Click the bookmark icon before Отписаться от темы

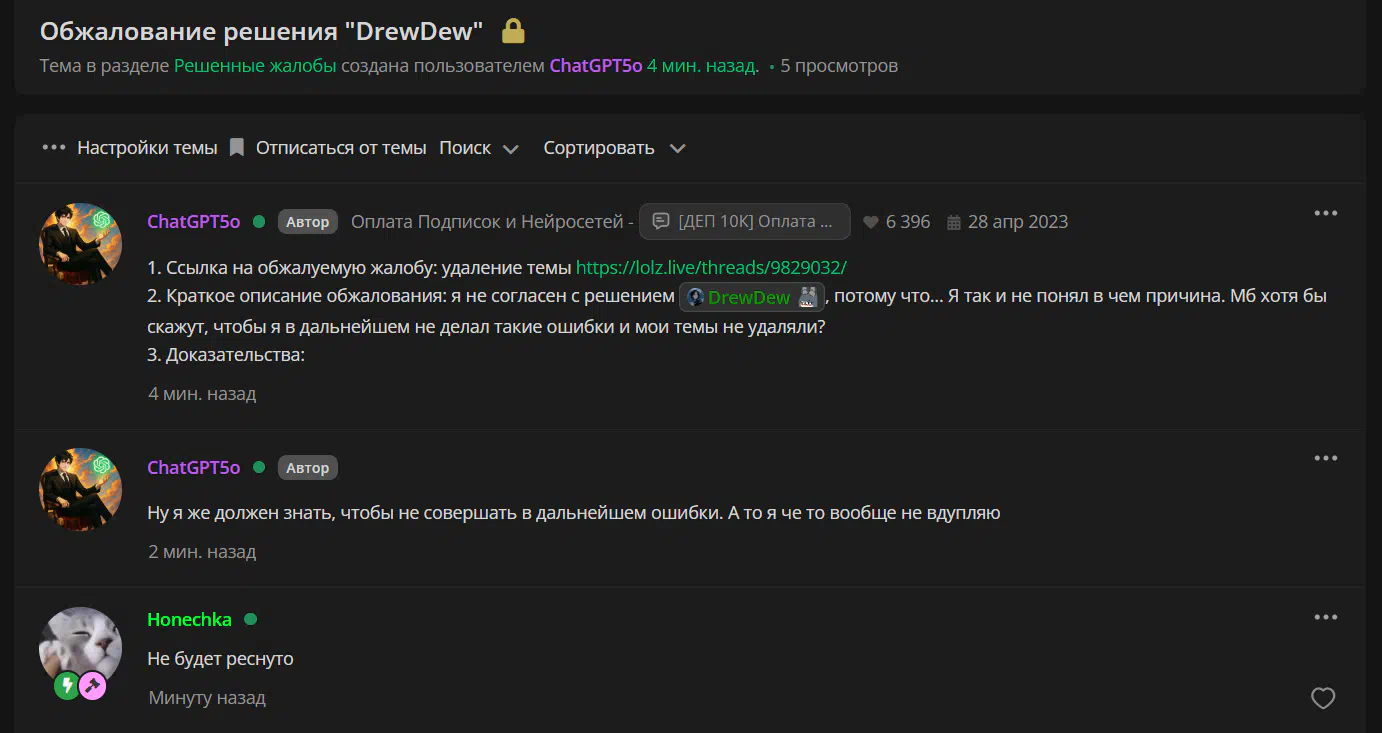[x=237, y=148]
